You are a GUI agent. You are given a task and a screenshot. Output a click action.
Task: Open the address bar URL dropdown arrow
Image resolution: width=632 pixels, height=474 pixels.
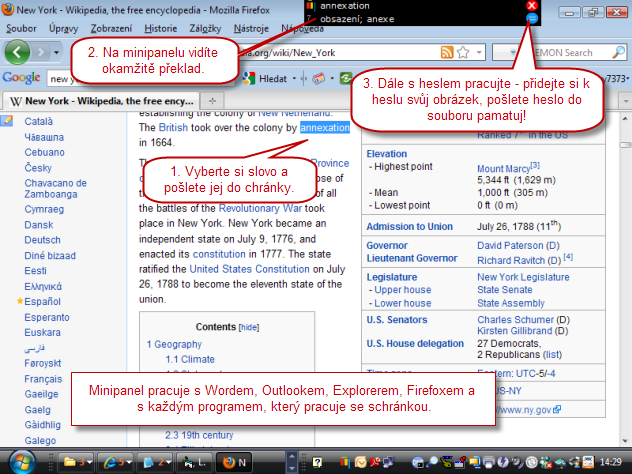pyautogui.click(x=479, y=52)
